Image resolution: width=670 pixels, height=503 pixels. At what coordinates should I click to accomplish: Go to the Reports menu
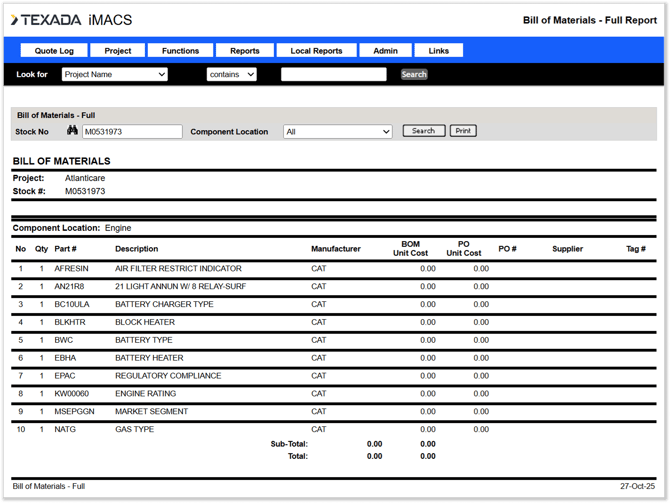coord(244,50)
